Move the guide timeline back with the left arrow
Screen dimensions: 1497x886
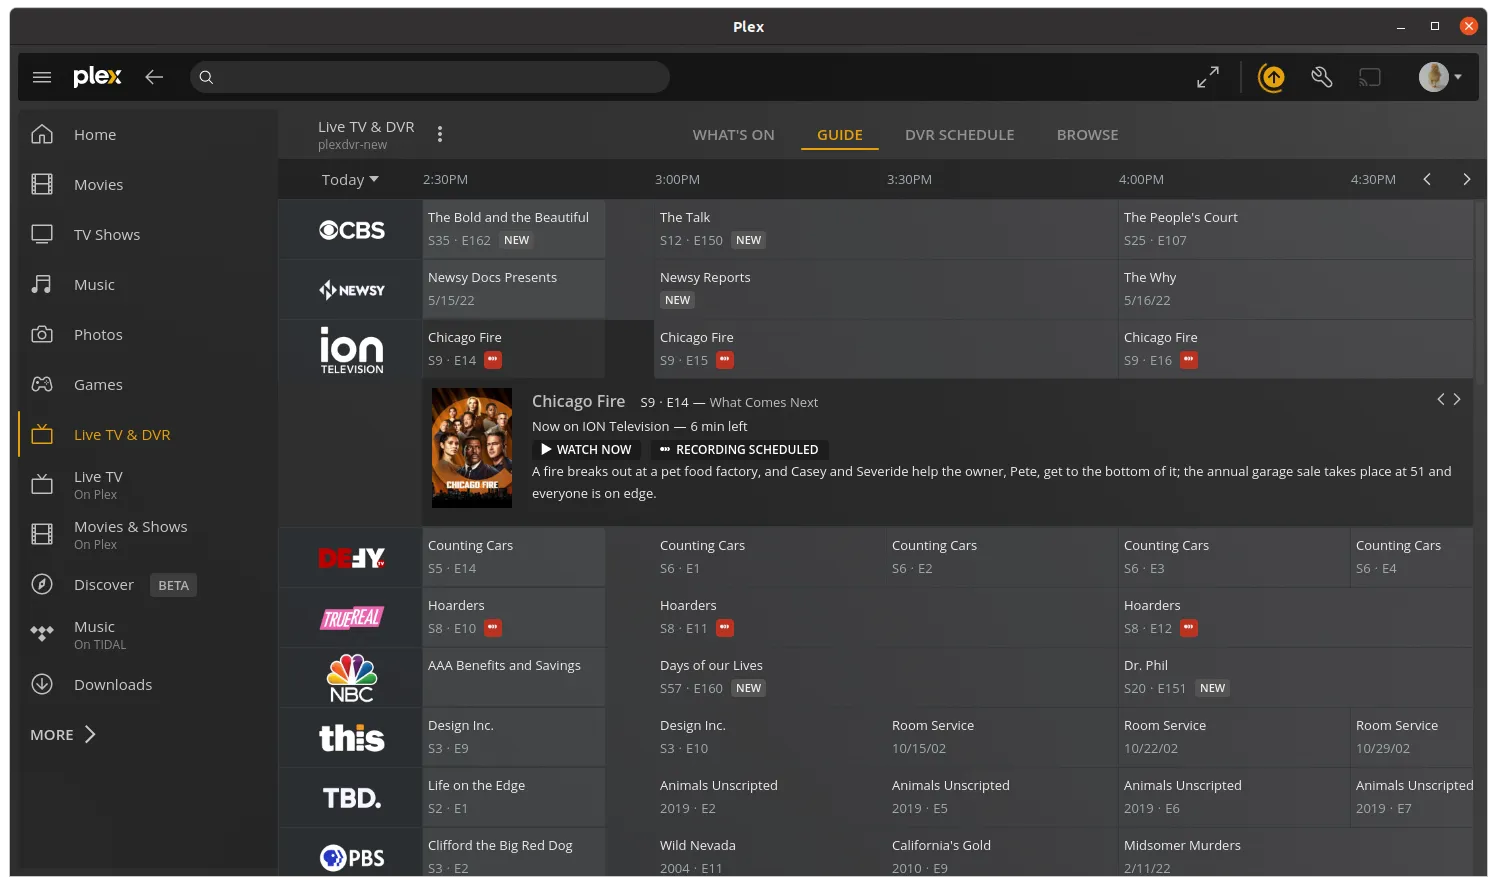(1427, 180)
